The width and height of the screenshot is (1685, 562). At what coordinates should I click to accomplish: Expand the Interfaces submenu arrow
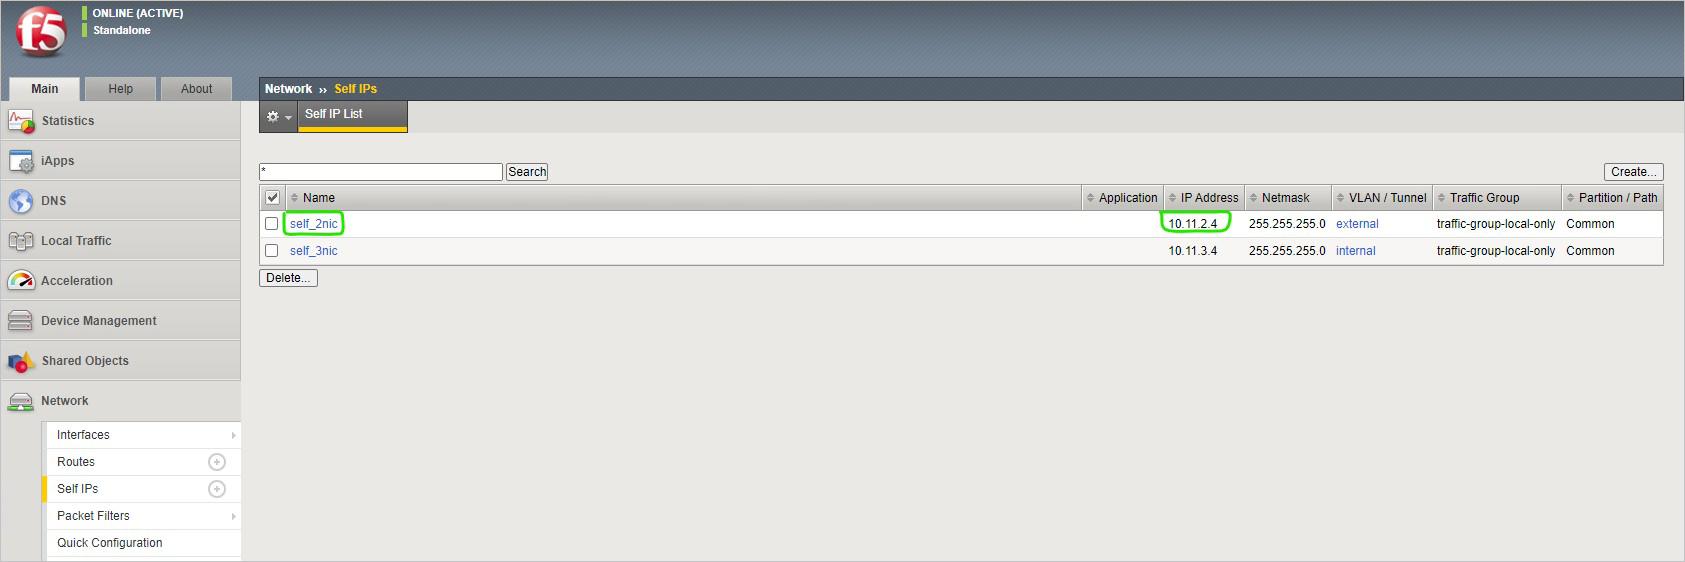point(234,435)
